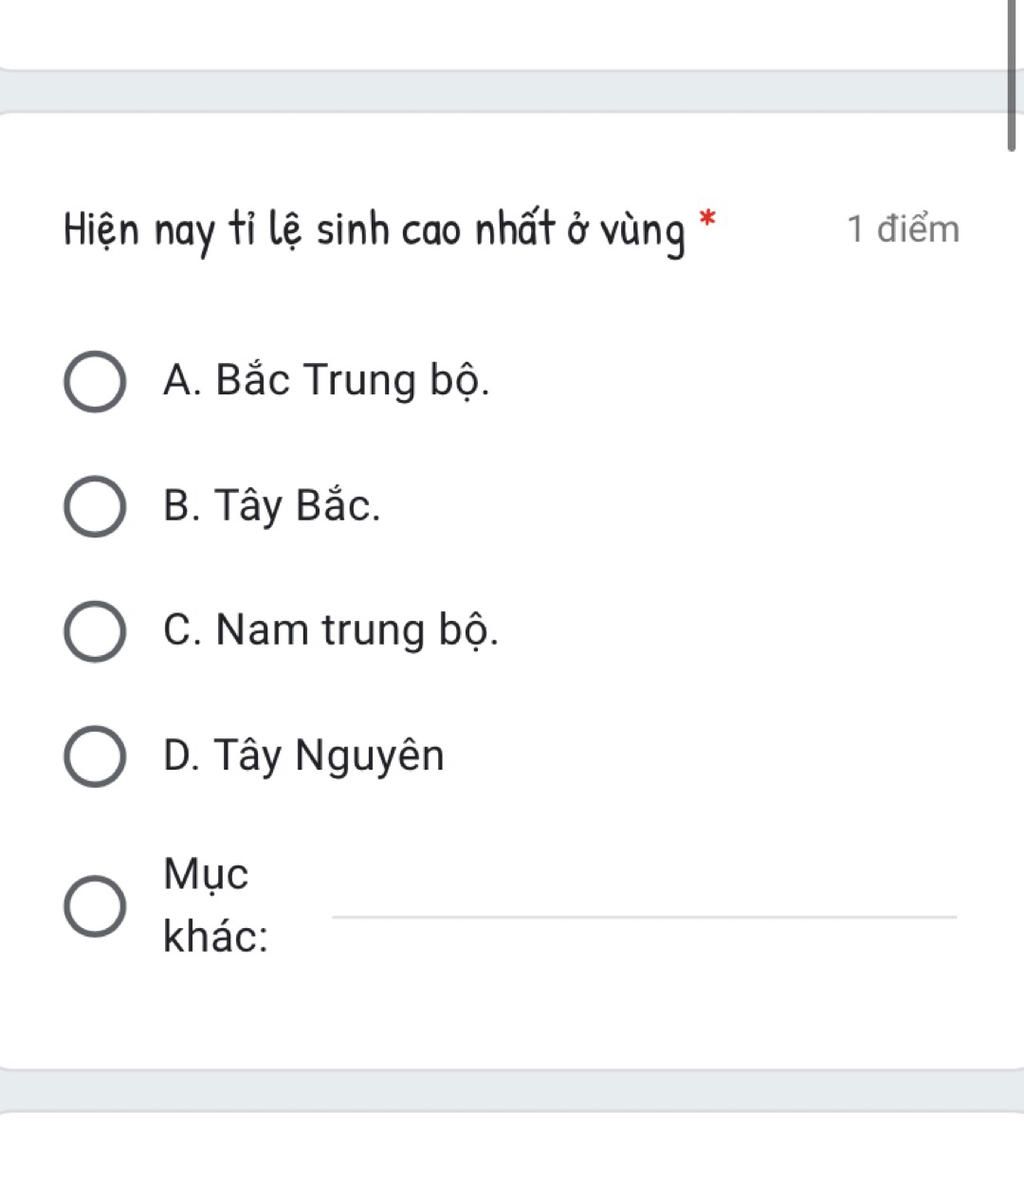Click the '1 điểm' points label
This screenshot has width=1024, height=1201.
pos(903,229)
